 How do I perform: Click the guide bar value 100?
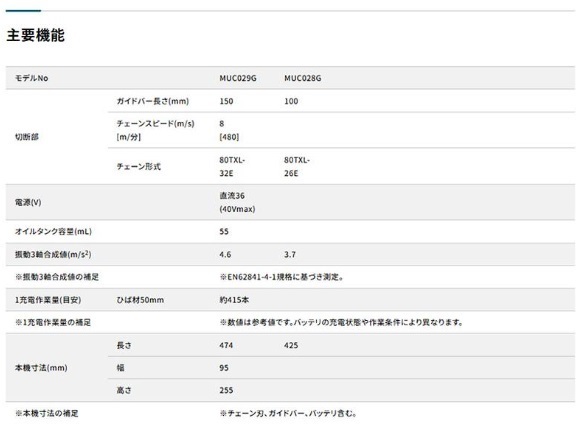pyautogui.click(x=291, y=101)
